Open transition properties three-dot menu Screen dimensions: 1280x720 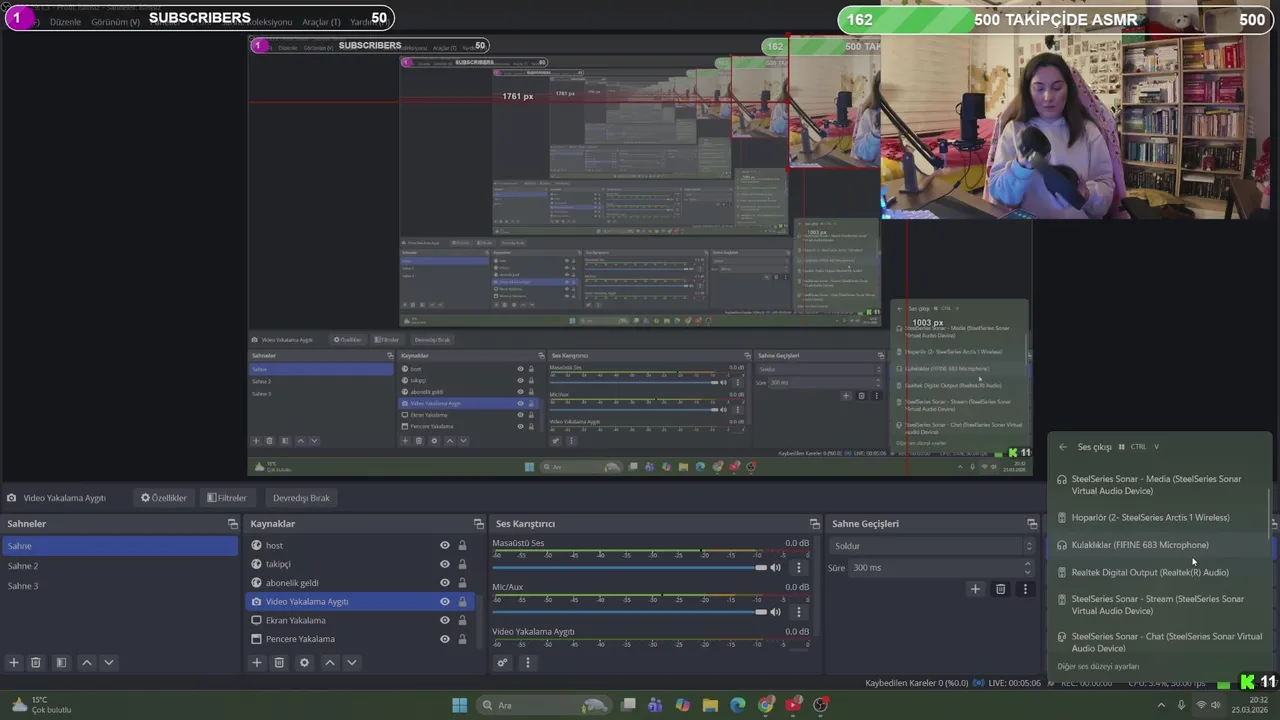coord(1025,589)
